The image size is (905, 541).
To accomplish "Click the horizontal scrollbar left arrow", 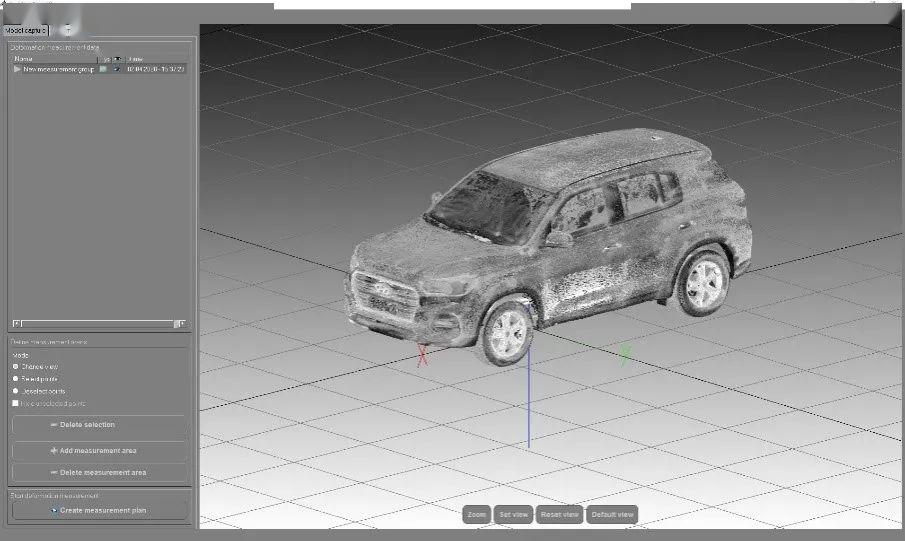I will click(17, 324).
